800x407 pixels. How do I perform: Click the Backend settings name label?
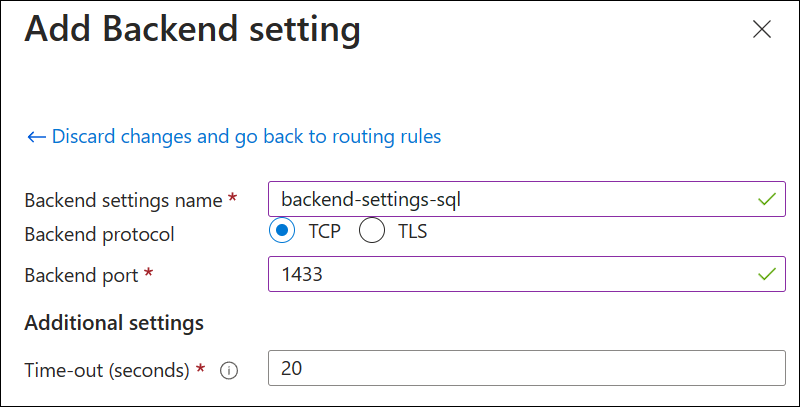coord(122,200)
